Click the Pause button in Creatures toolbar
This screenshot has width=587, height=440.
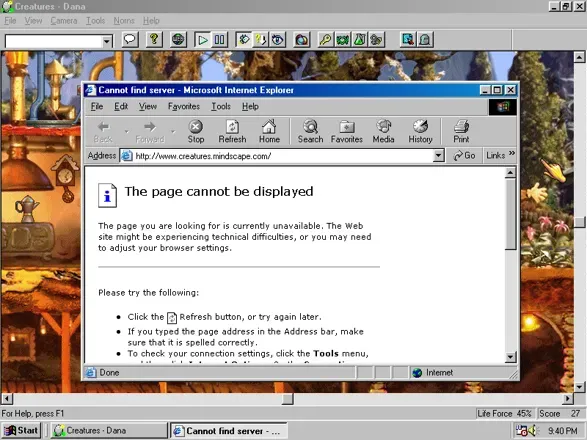(219, 40)
